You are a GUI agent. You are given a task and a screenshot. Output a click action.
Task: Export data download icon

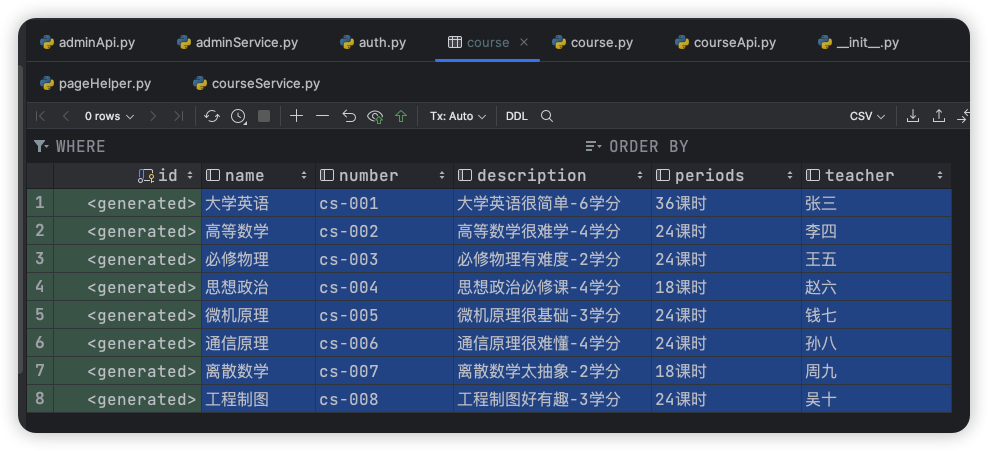tap(912, 116)
